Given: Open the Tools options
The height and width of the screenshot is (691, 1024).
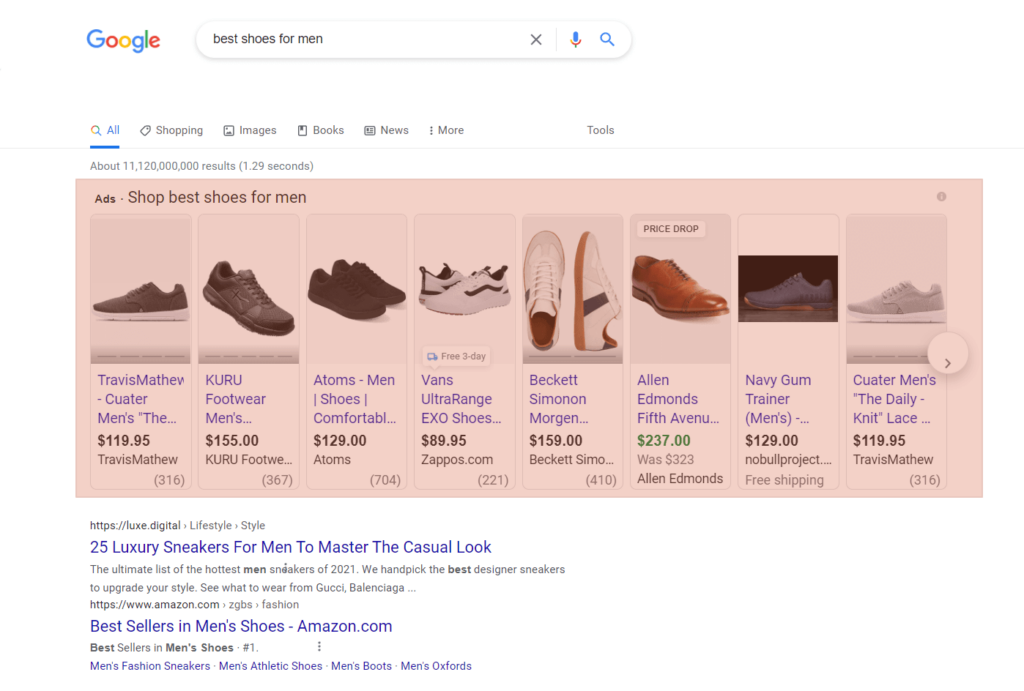Looking at the screenshot, I should point(600,130).
